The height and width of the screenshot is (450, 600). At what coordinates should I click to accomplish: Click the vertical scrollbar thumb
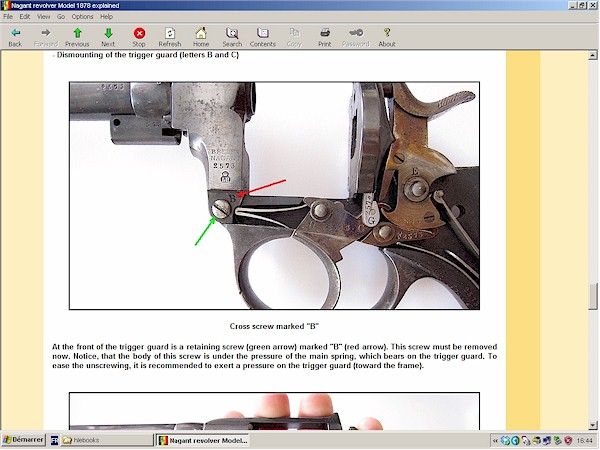[593, 296]
